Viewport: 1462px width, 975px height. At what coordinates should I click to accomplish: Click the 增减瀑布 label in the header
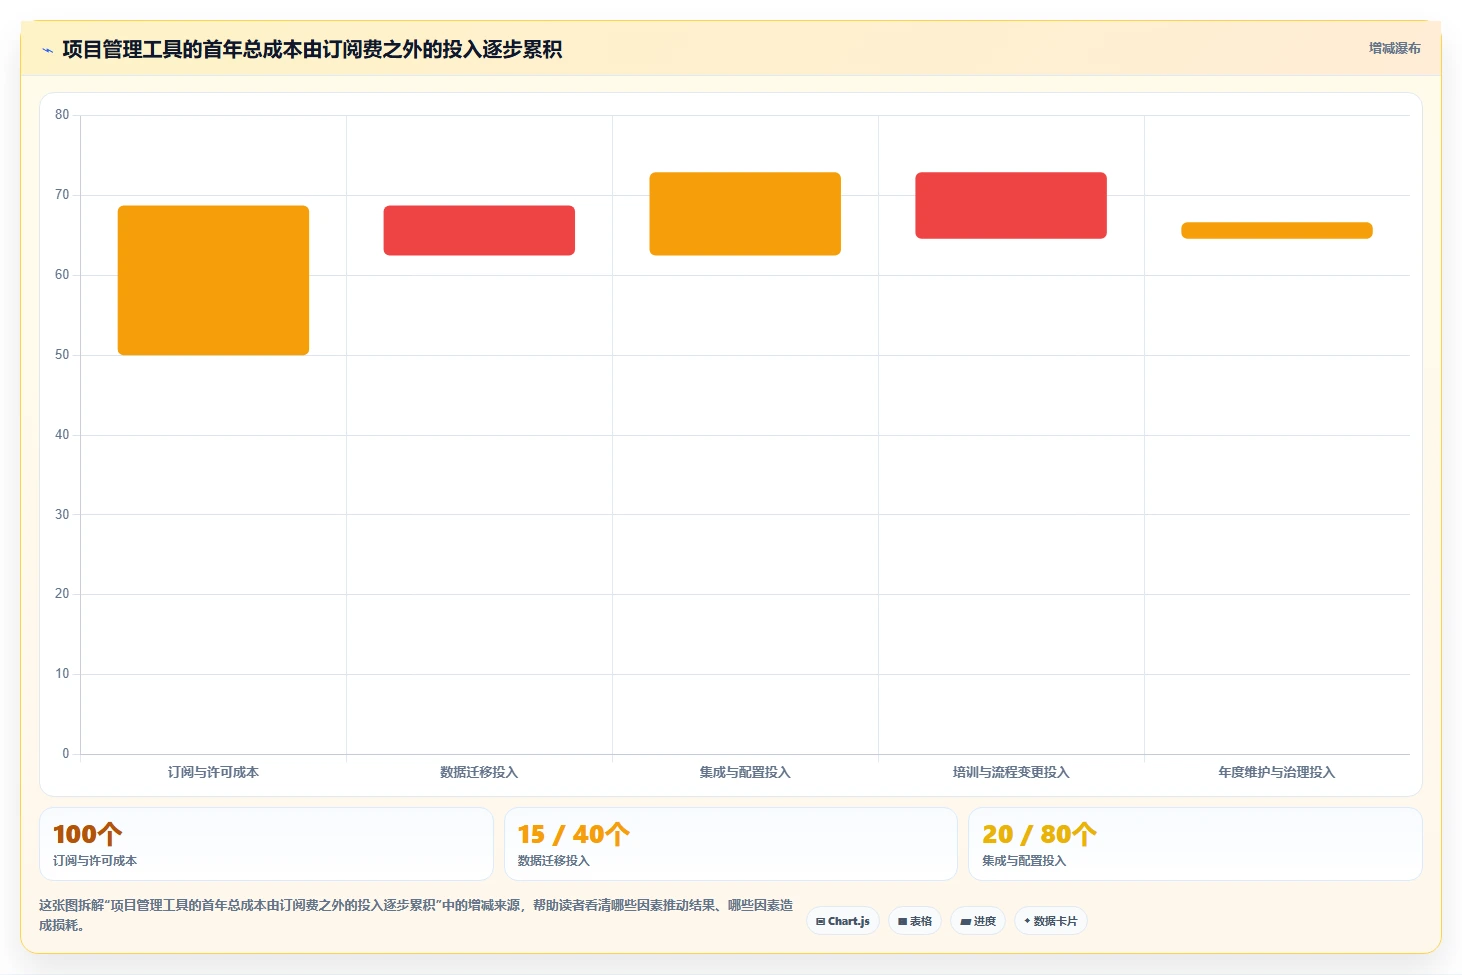coord(1394,48)
